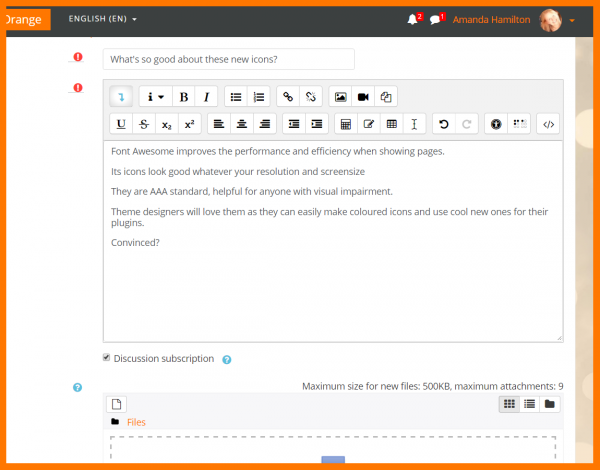600x470 pixels.
Task: Undo the last edit
Action: pyautogui.click(x=444, y=124)
